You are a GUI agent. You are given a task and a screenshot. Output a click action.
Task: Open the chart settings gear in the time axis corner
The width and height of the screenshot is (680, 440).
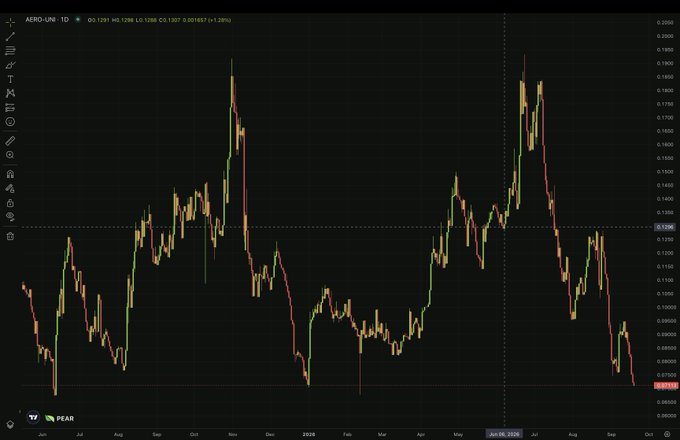click(x=667, y=434)
